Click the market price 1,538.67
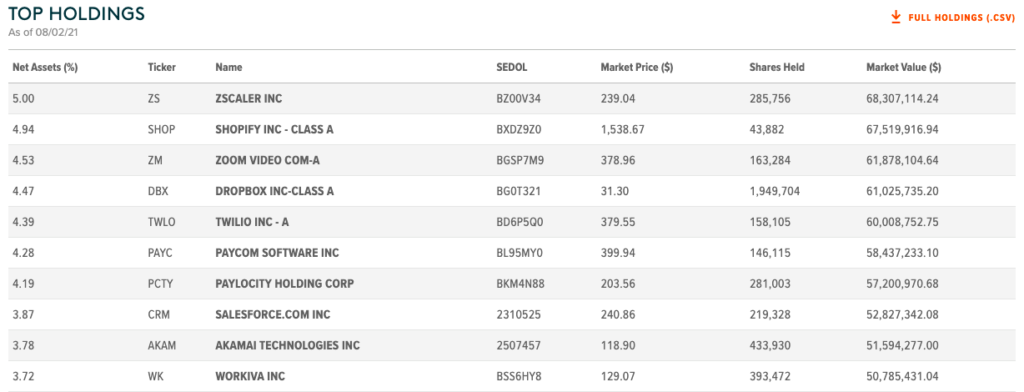The height and width of the screenshot is (392, 1024). (623, 129)
